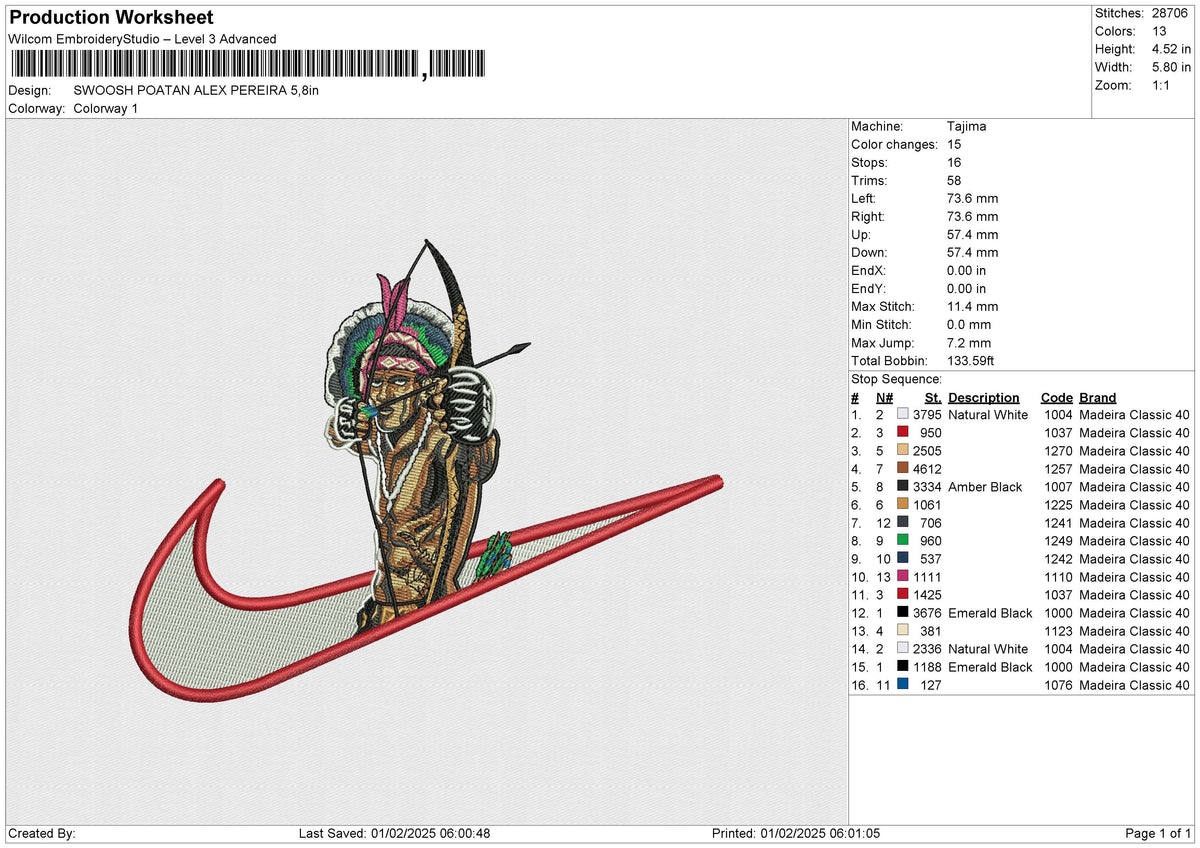Click the Max Stitch value '11.4 mm'
Viewport: 1200px width, 848px height.
coord(972,306)
